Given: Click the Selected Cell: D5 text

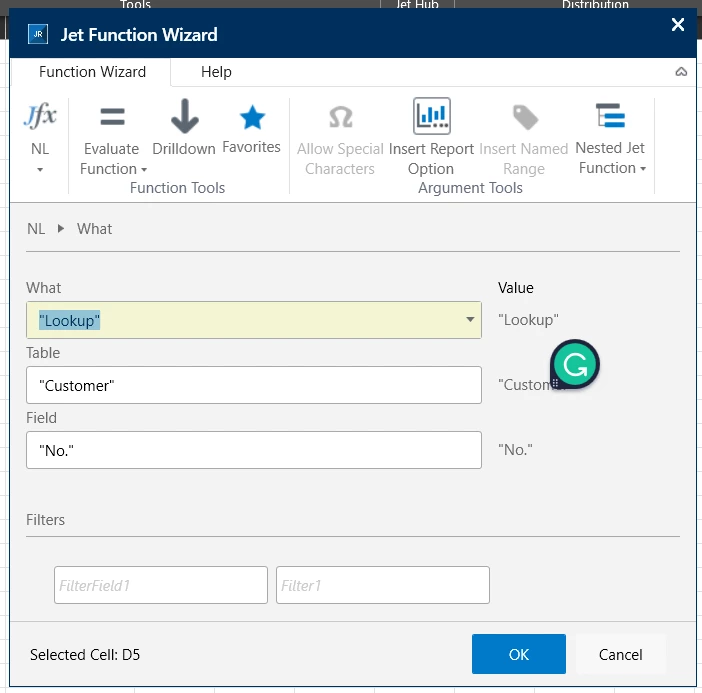Looking at the screenshot, I should [85, 655].
